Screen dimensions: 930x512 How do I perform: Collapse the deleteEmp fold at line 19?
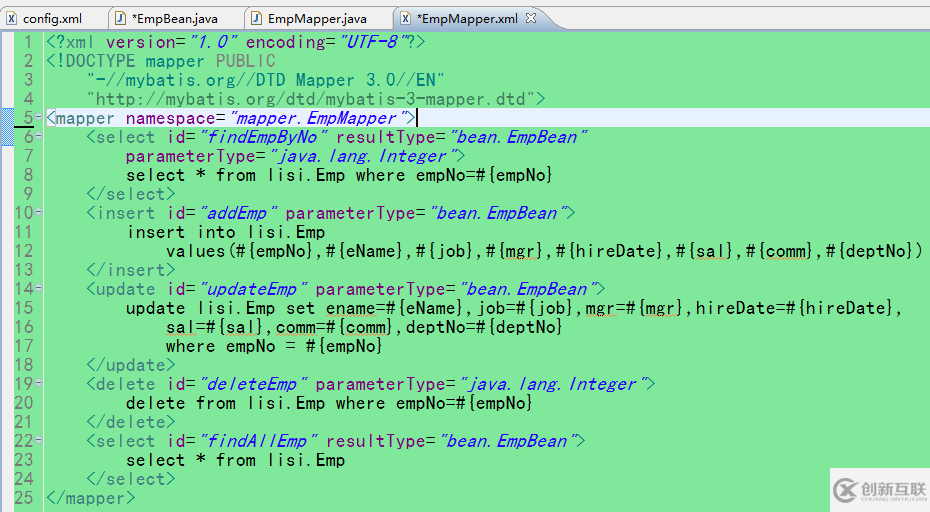[39, 383]
